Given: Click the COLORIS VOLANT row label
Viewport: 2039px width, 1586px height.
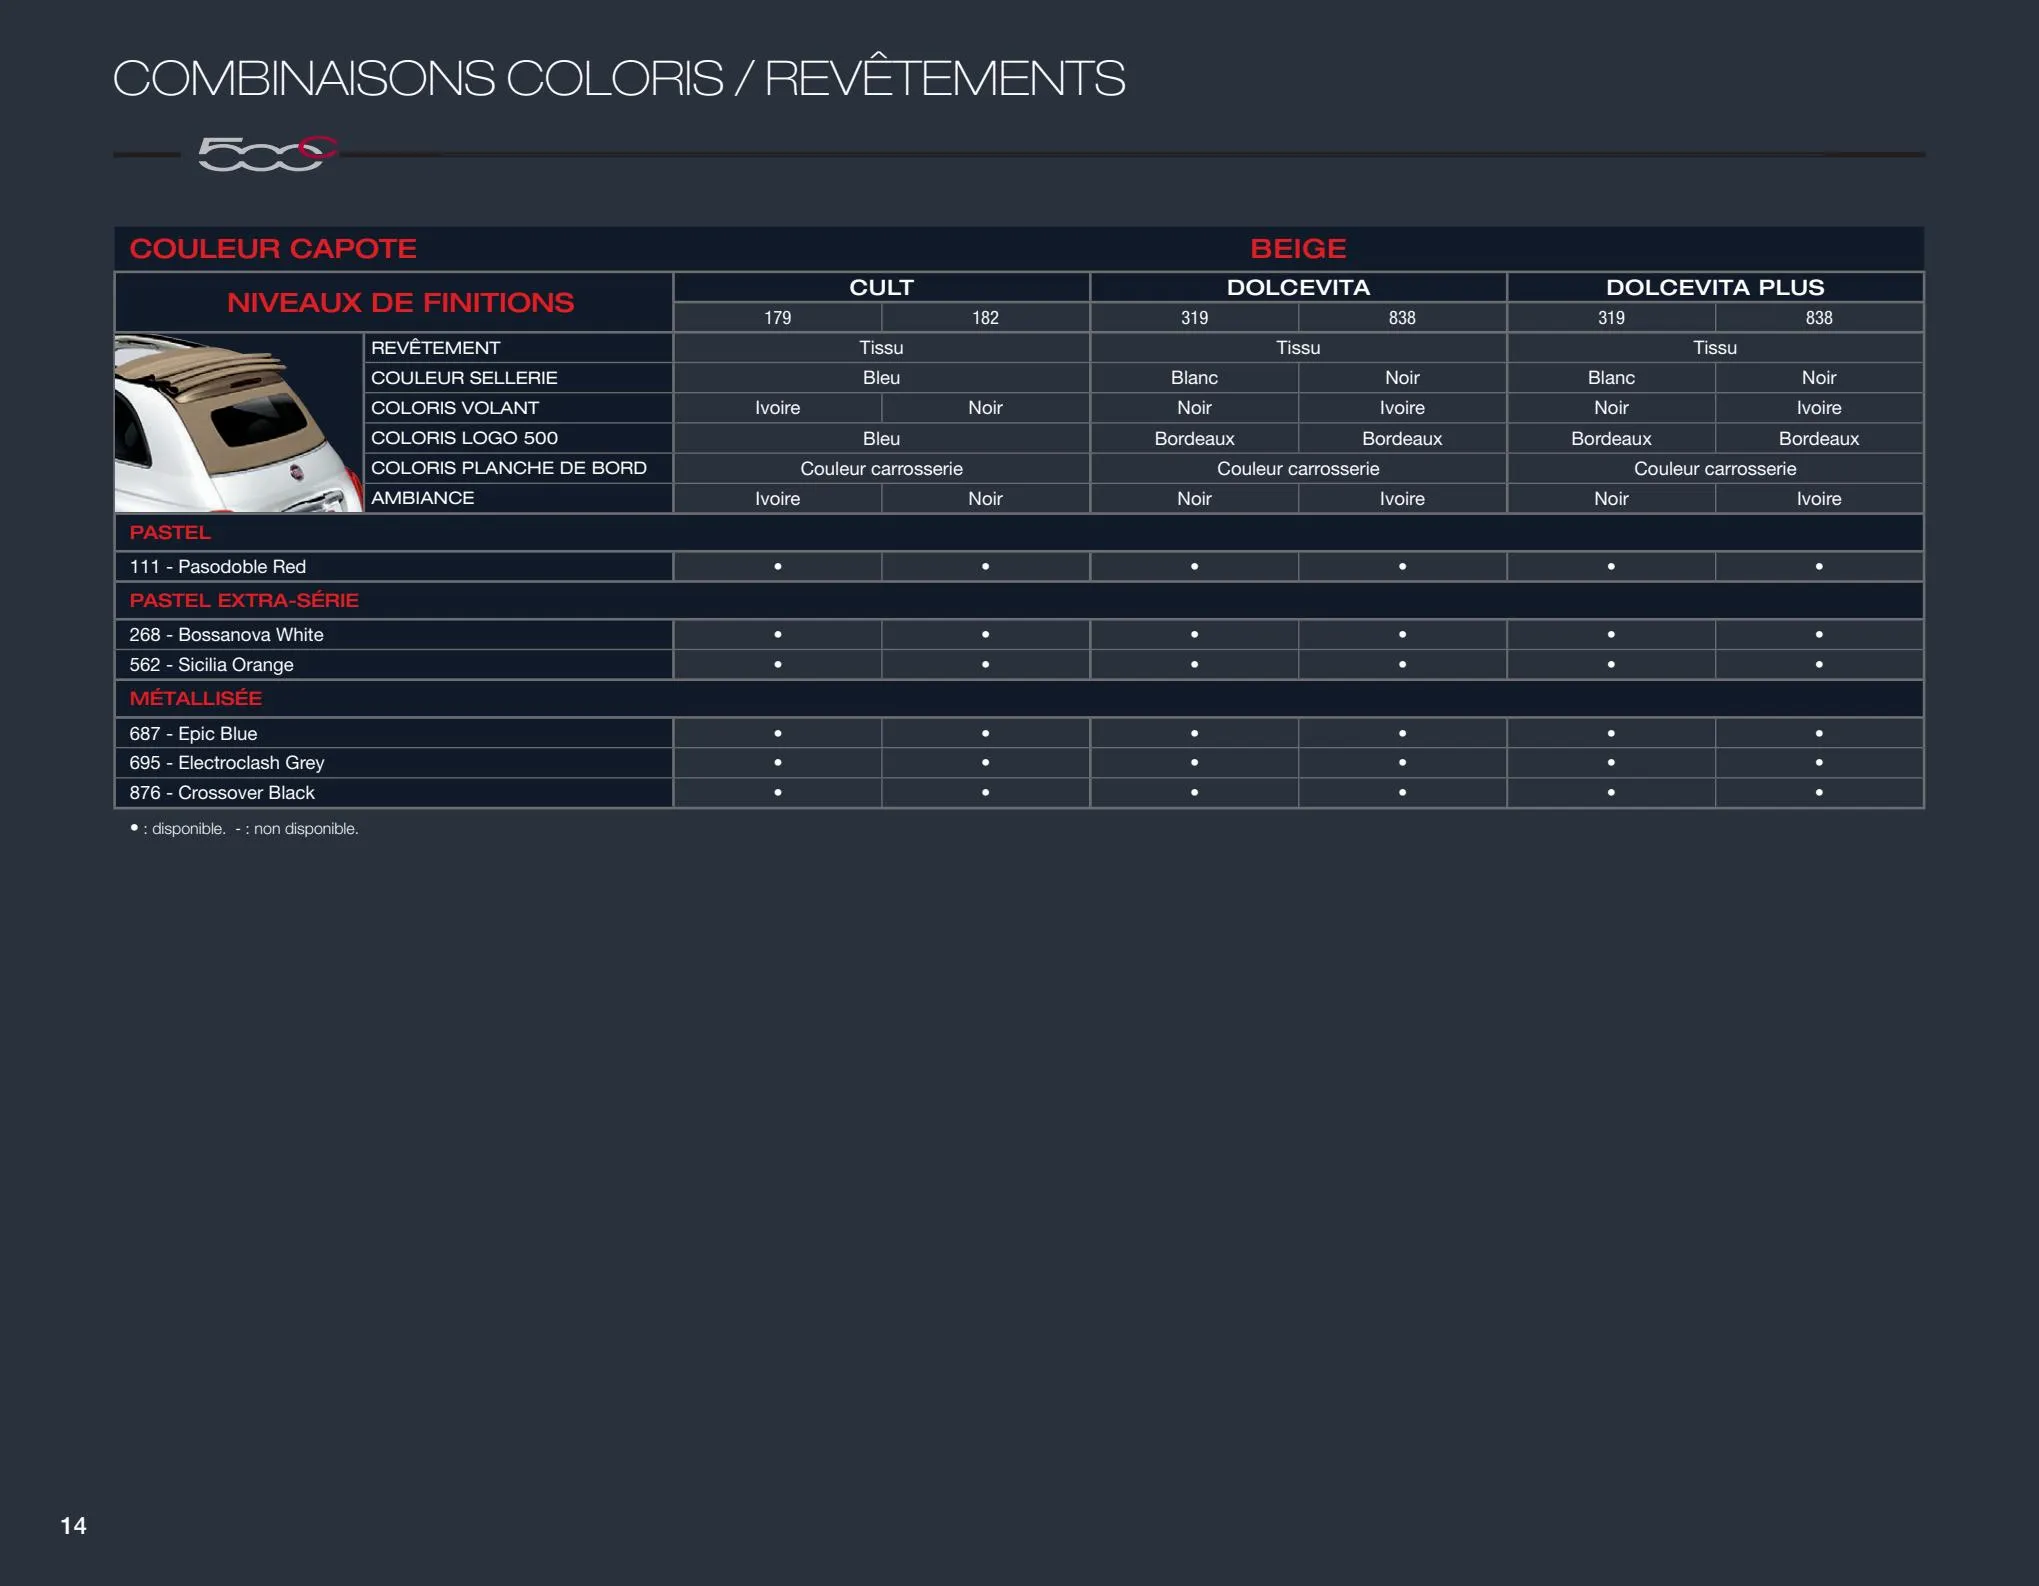Looking at the screenshot, I should click(454, 408).
